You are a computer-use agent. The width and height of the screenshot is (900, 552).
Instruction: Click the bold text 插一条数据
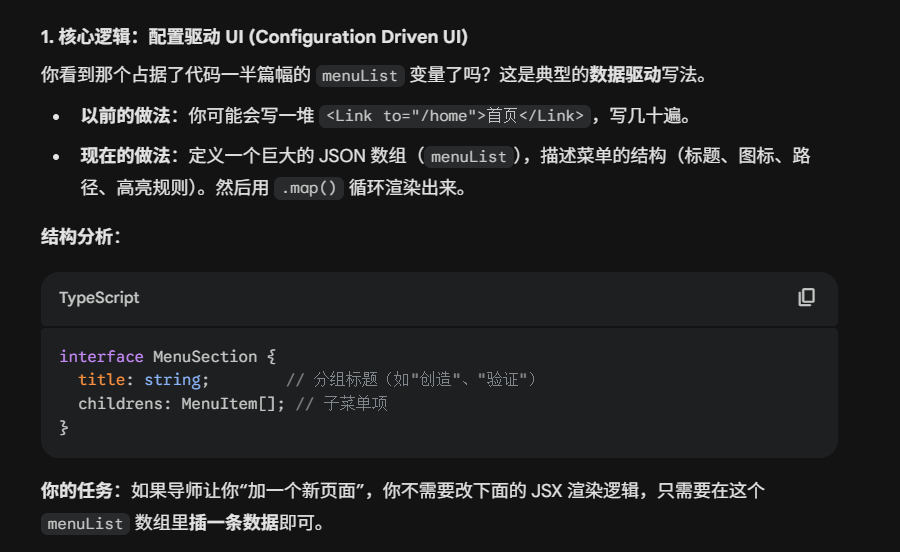point(233,522)
